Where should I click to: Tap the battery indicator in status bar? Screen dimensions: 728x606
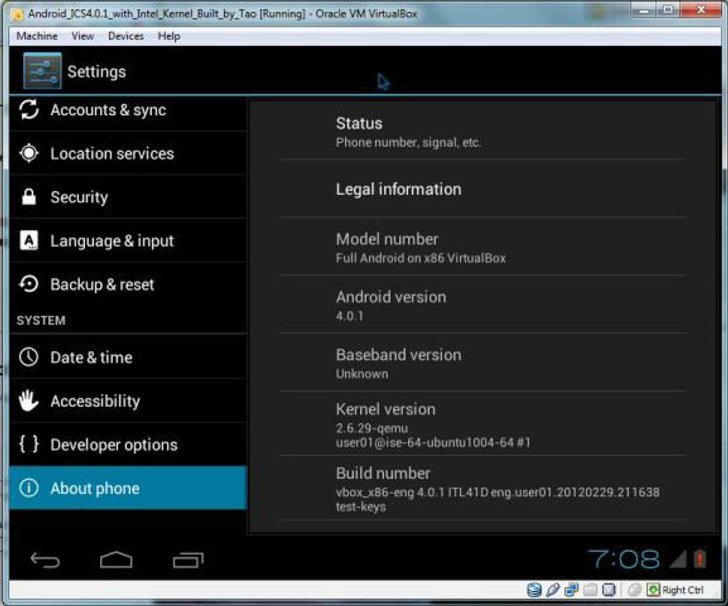pos(700,559)
